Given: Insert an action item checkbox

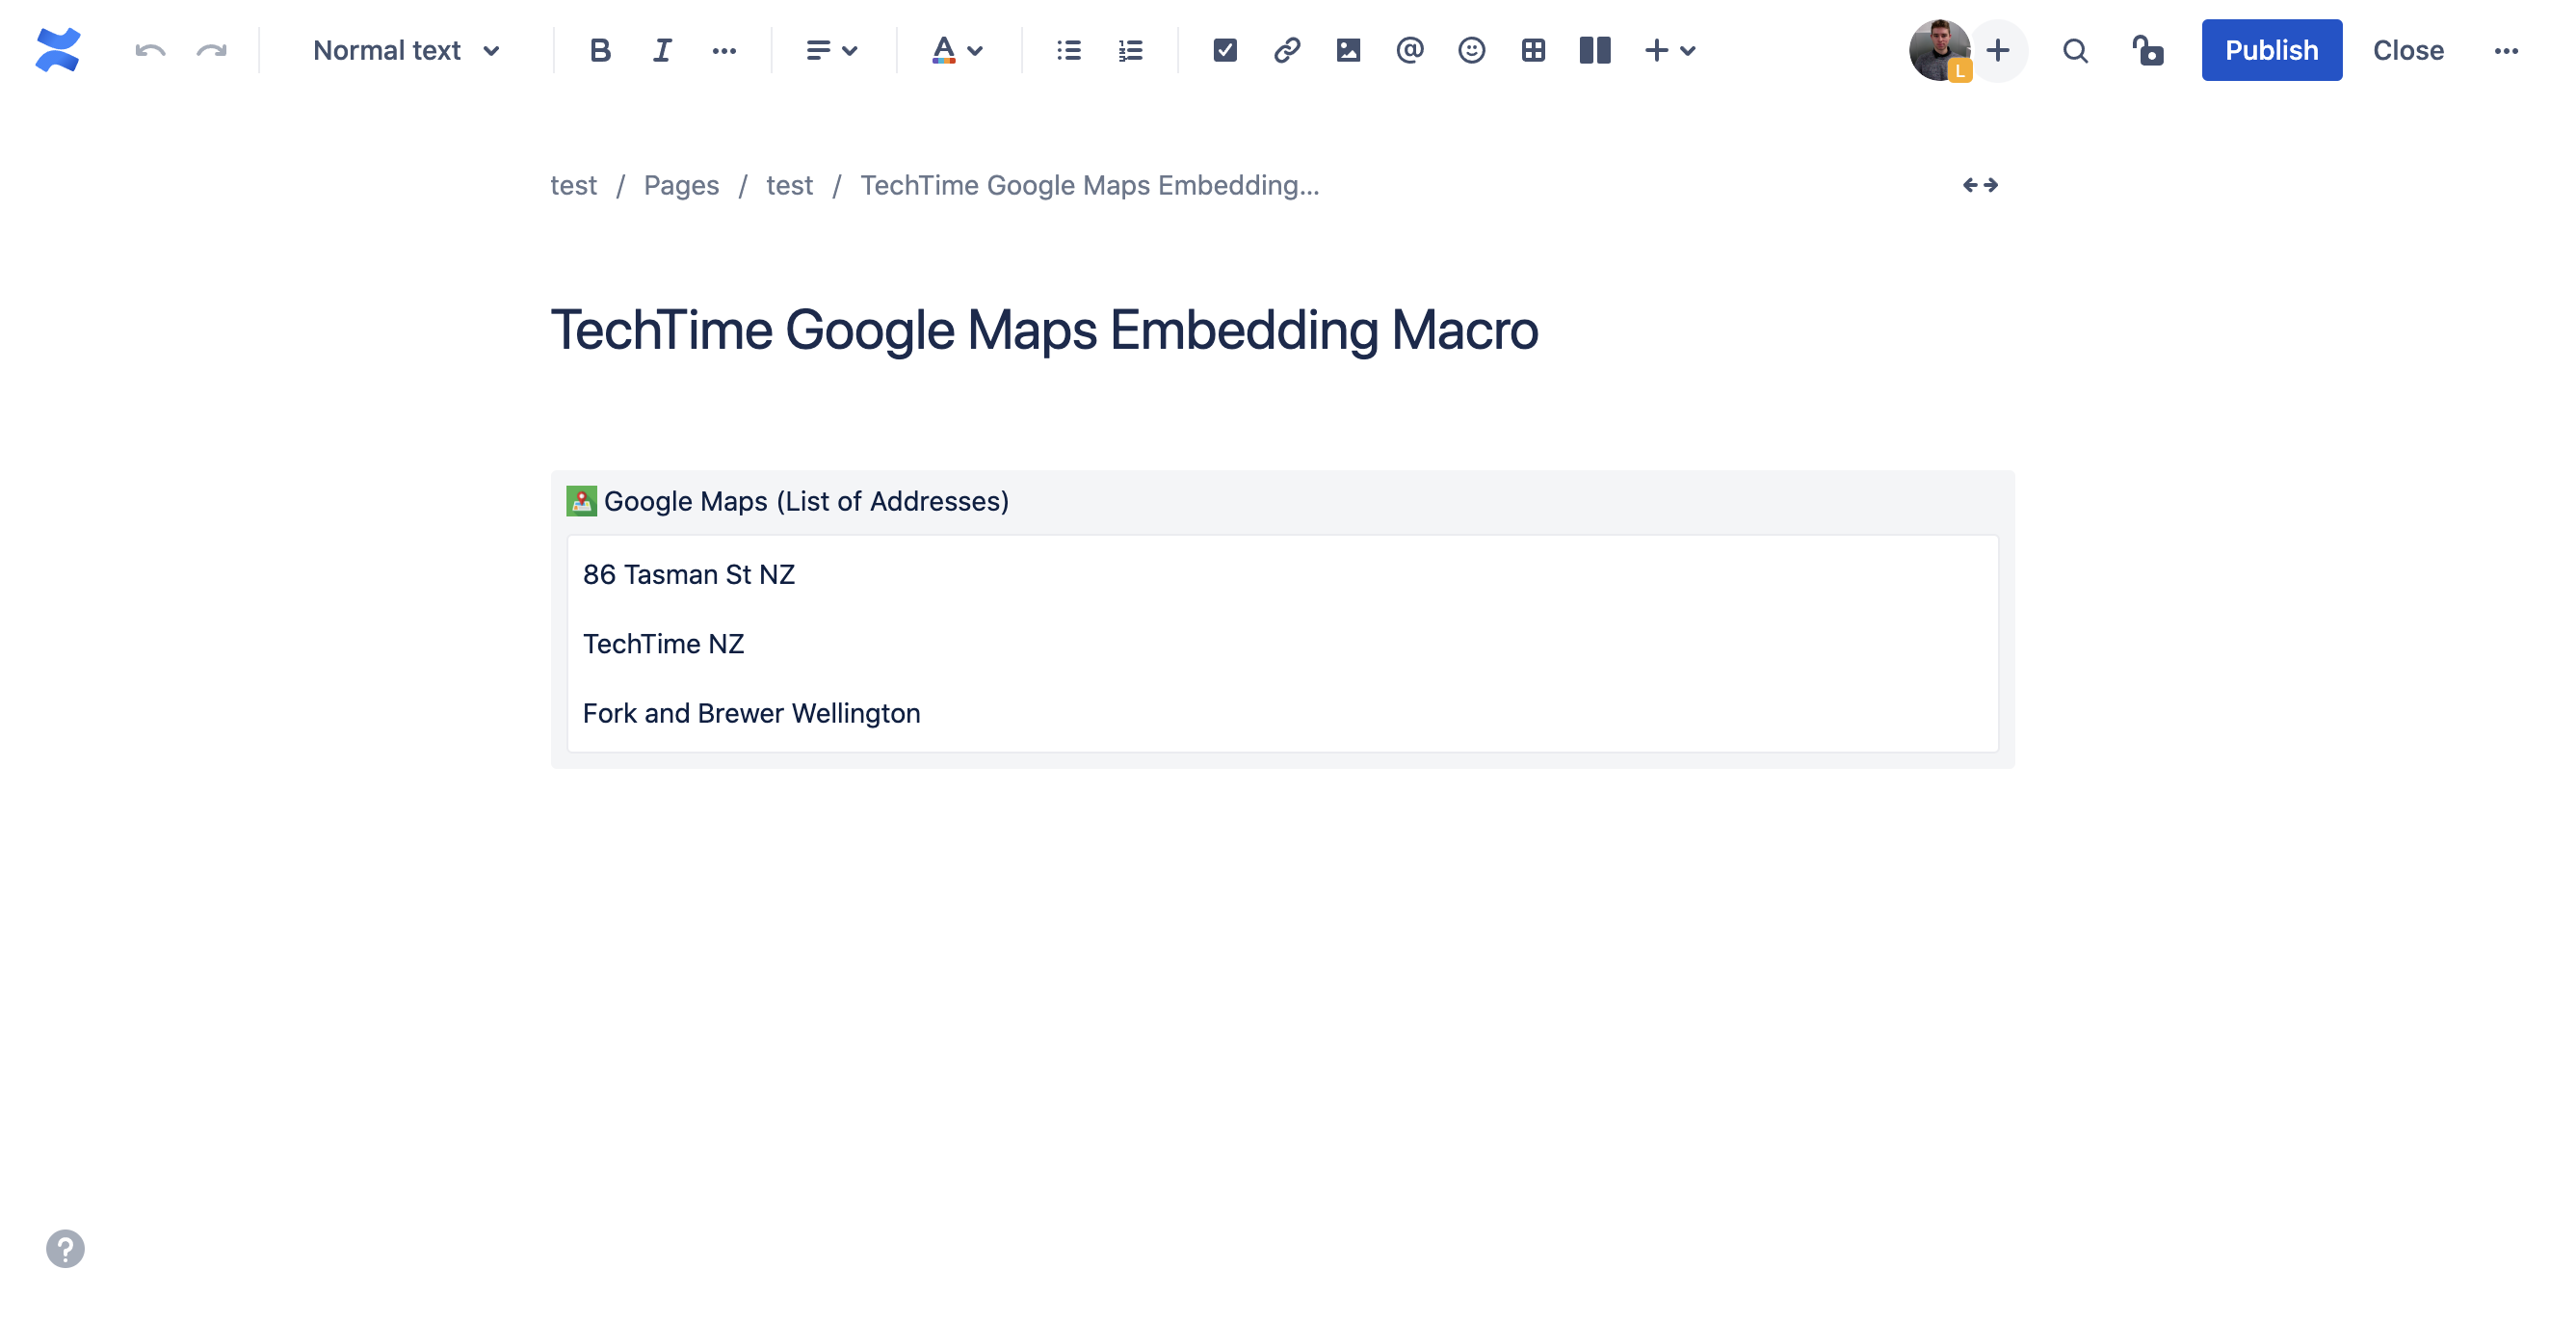Looking at the screenshot, I should [1224, 50].
